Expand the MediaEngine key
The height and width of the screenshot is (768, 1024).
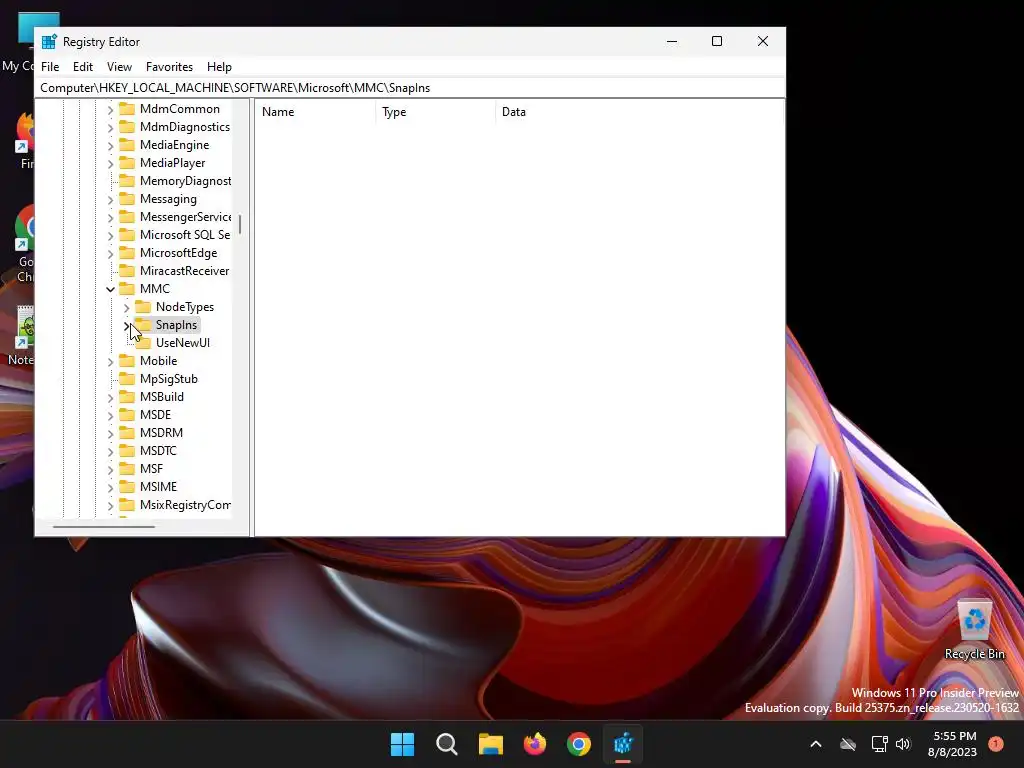110,146
